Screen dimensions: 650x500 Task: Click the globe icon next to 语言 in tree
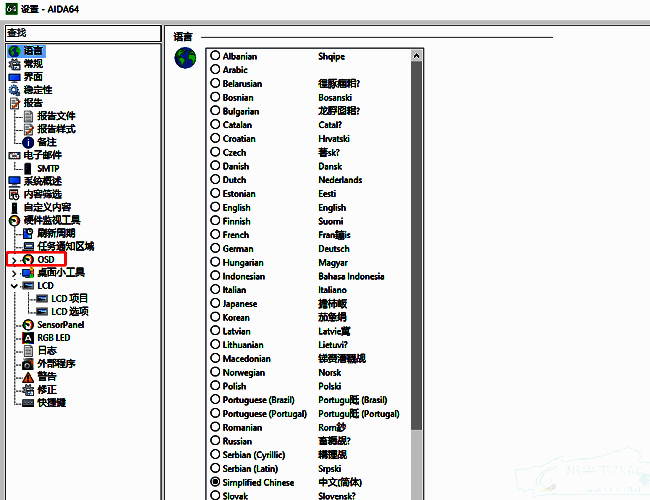click(x=14, y=50)
